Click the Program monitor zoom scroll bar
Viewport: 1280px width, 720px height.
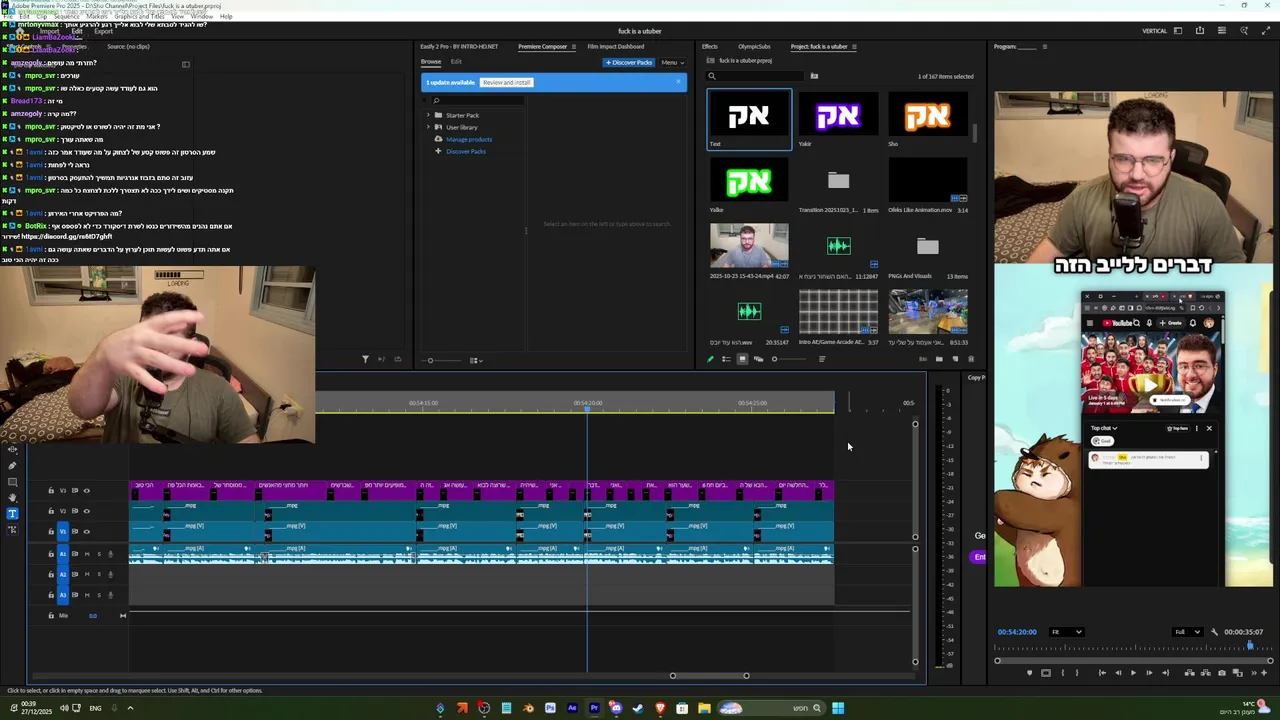tap(1134, 661)
